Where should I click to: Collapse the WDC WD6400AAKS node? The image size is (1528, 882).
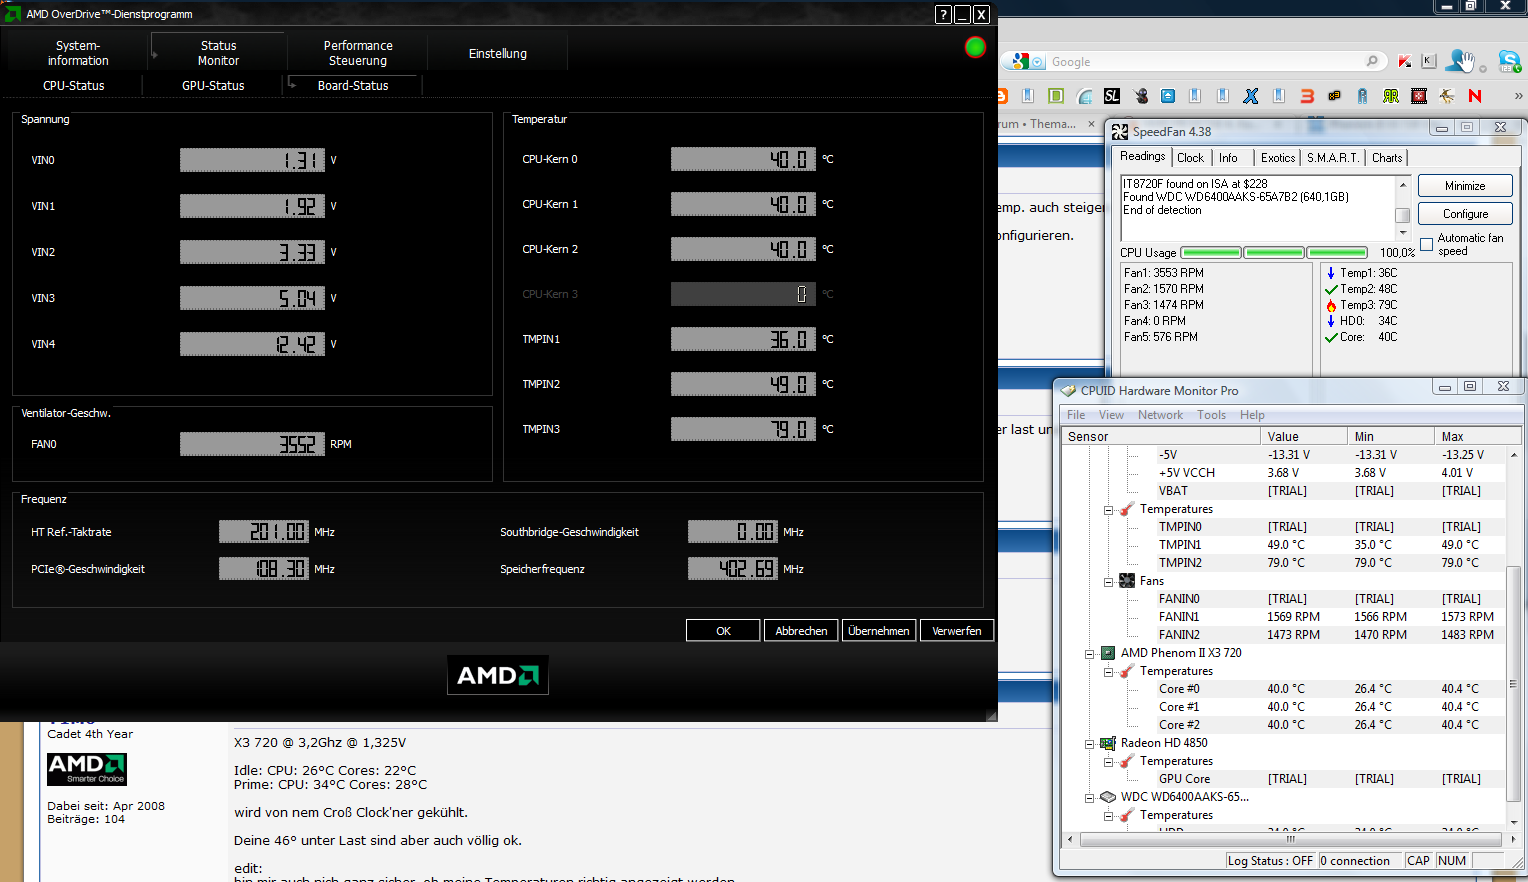(1090, 798)
